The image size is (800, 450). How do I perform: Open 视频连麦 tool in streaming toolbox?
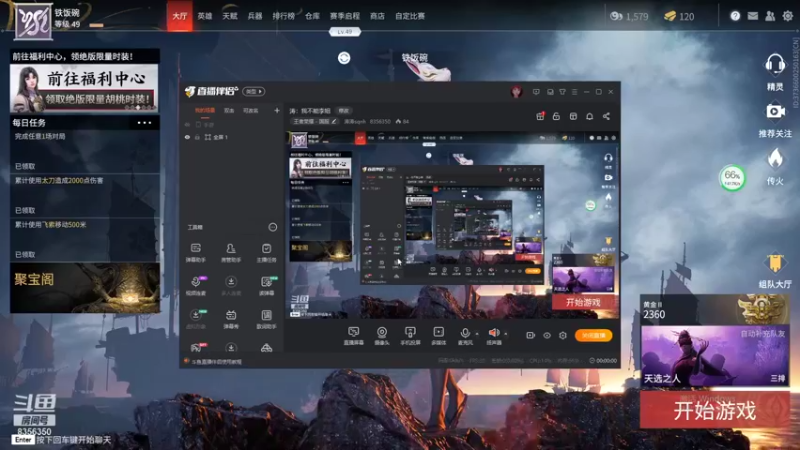click(x=195, y=285)
